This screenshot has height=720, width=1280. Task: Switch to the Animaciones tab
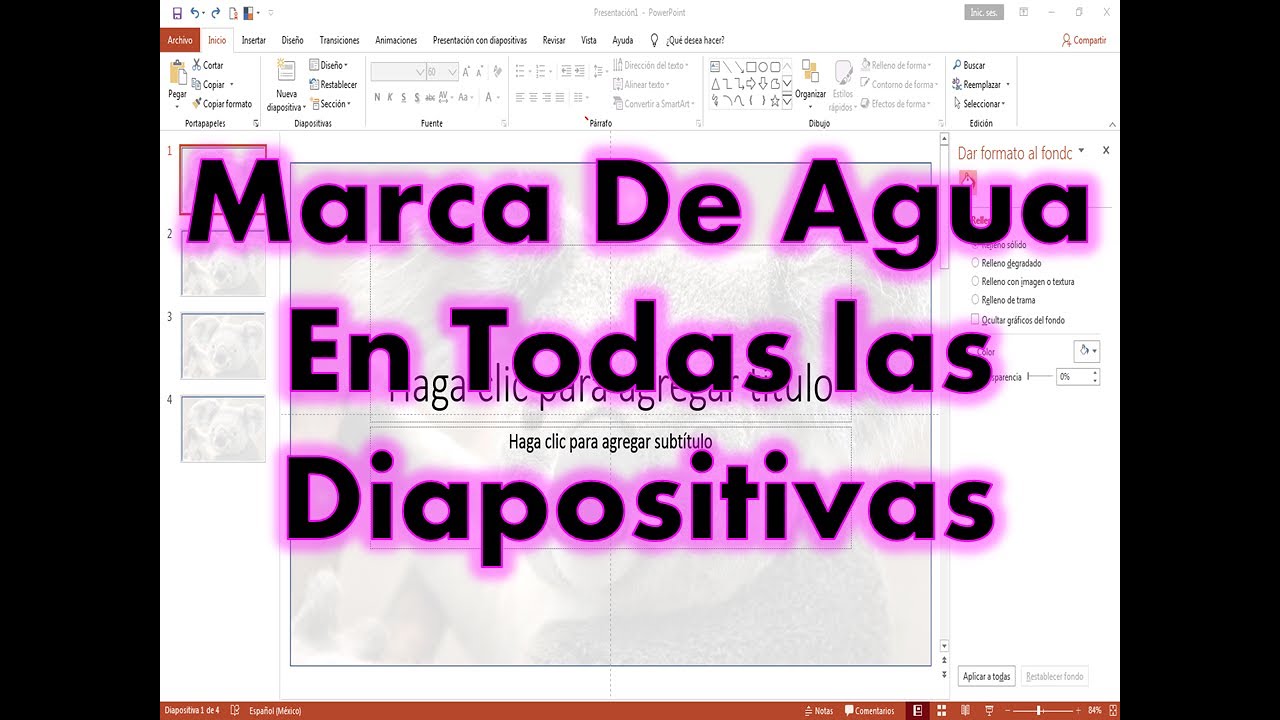point(396,40)
